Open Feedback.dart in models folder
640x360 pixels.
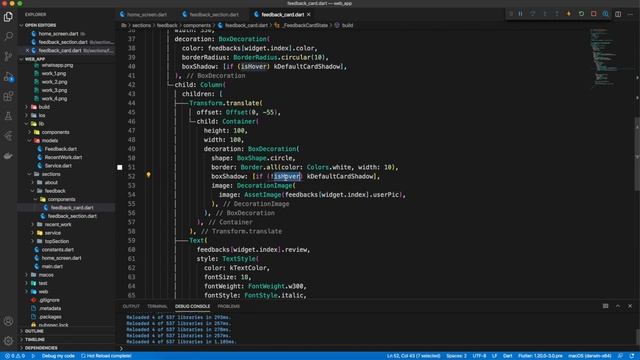[x=60, y=149]
